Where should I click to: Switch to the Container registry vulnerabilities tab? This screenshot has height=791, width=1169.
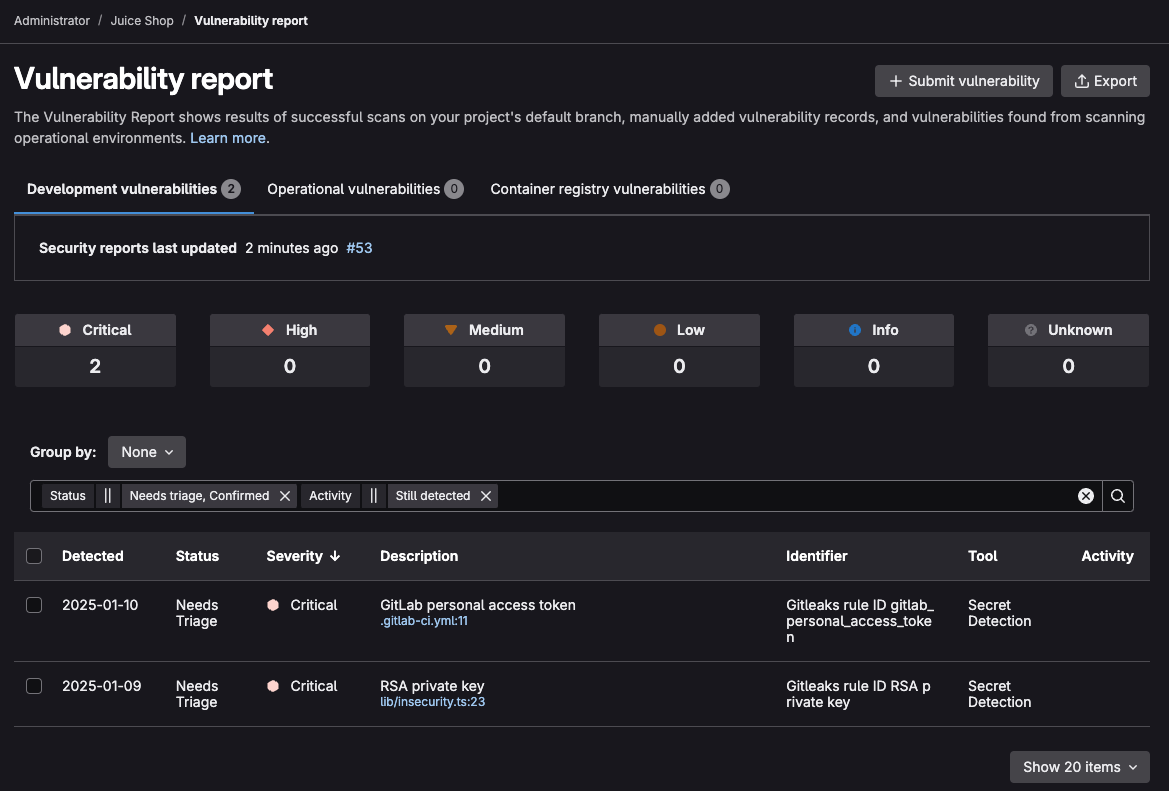(608, 188)
